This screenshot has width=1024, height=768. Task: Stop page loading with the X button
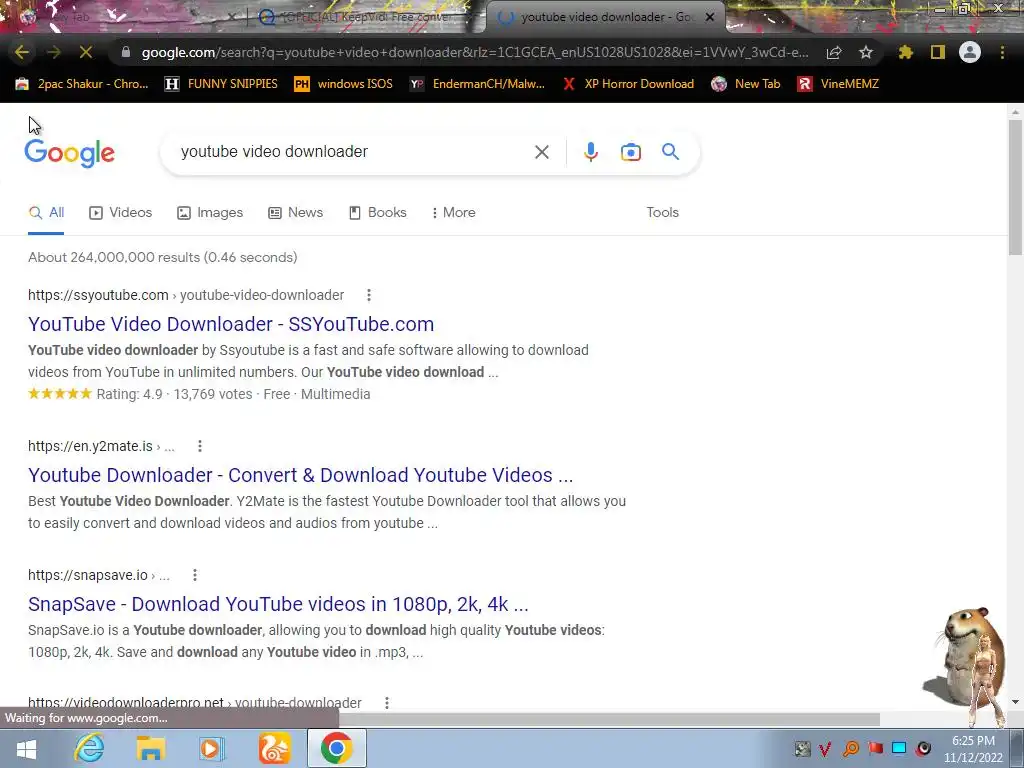click(86, 52)
